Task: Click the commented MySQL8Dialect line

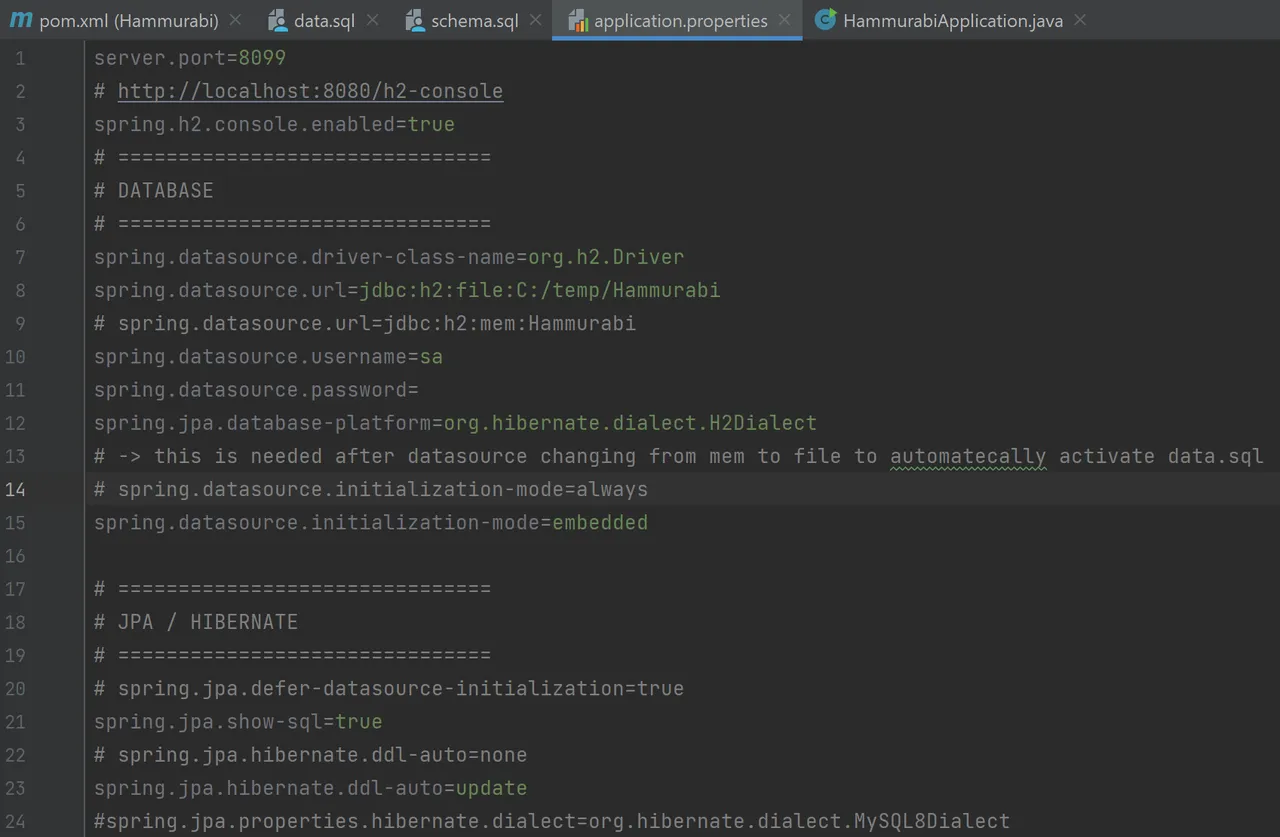Action: click(552, 821)
